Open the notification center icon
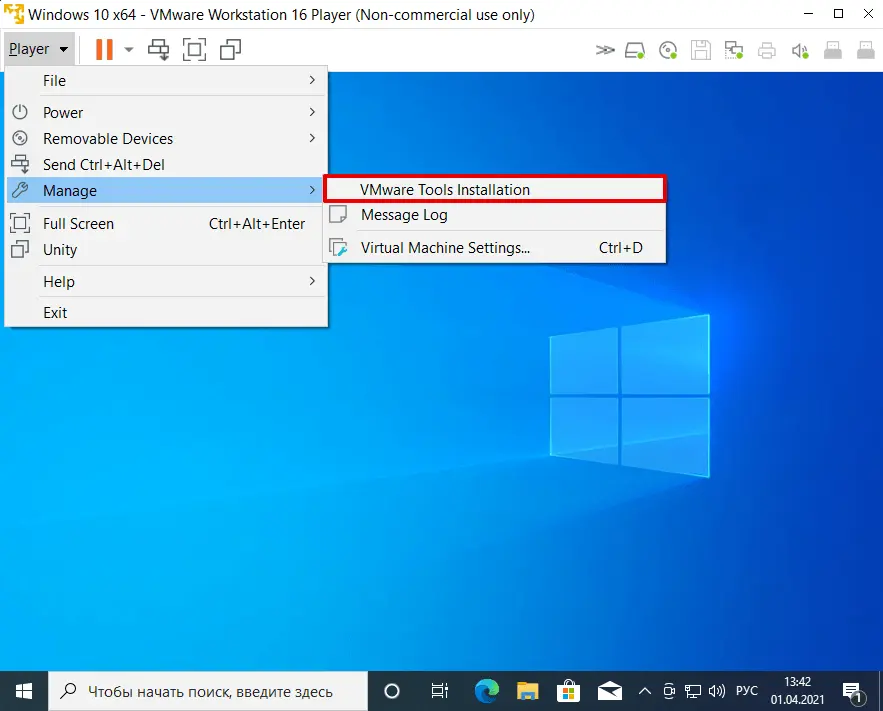The height and width of the screenshot is (711, 883). (x=853, y=691)
